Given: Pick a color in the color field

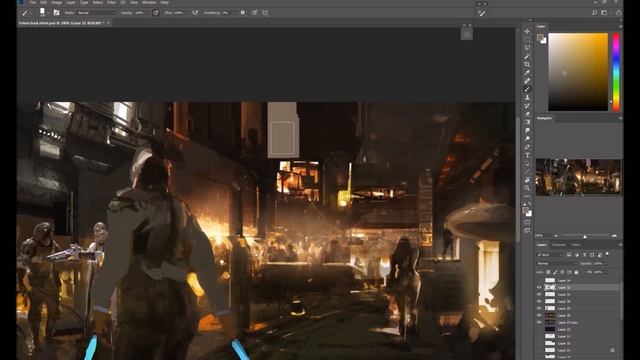Looking at the screenshot, I should [578, 72].
